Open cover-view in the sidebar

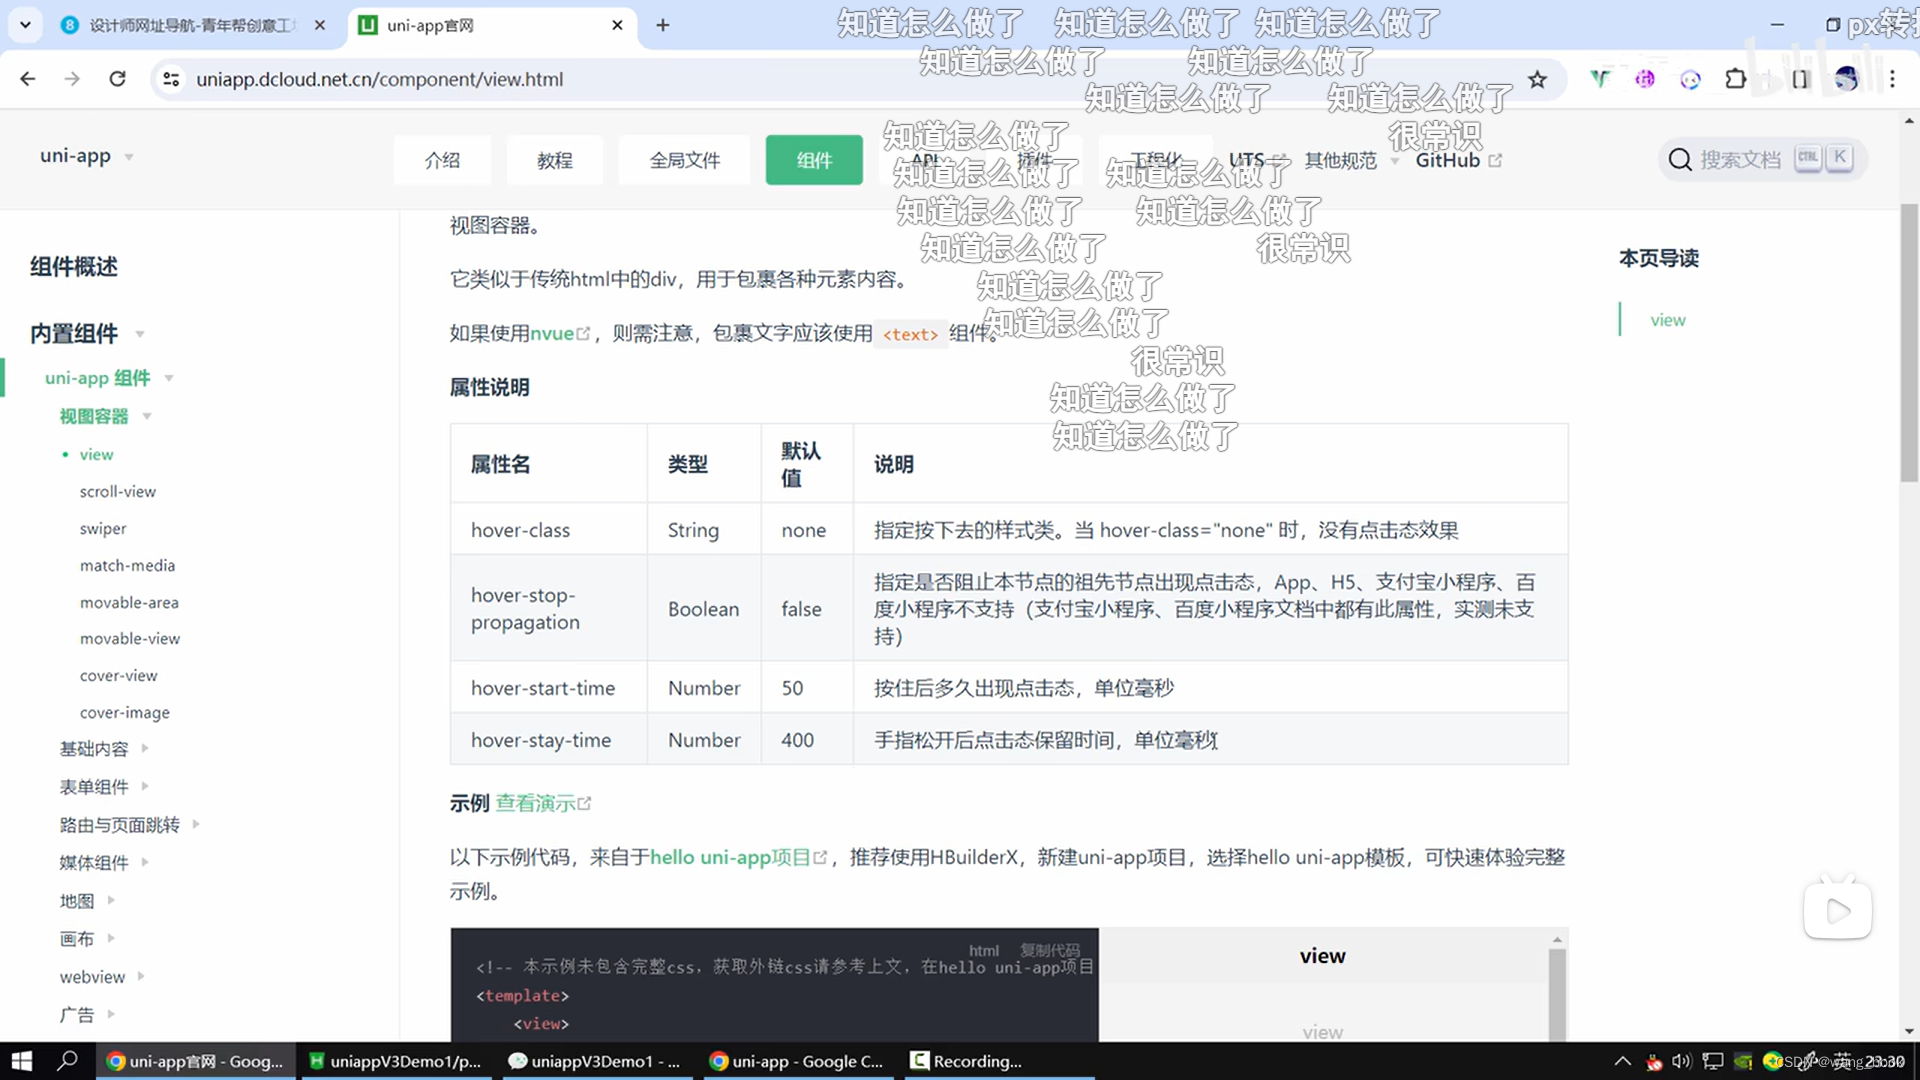tap(118, 675)
